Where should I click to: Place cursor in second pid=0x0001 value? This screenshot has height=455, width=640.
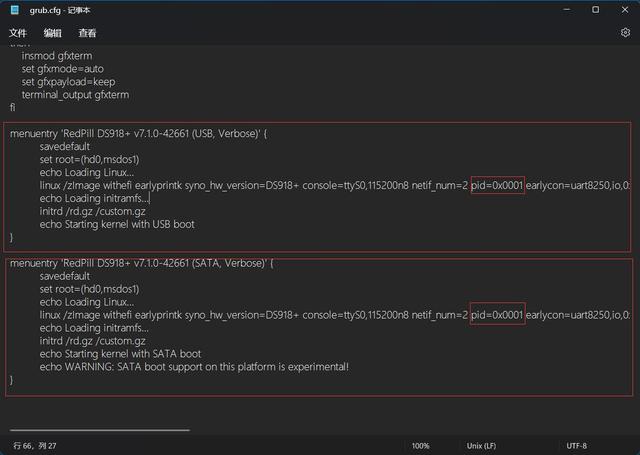[x=497, y=315]
